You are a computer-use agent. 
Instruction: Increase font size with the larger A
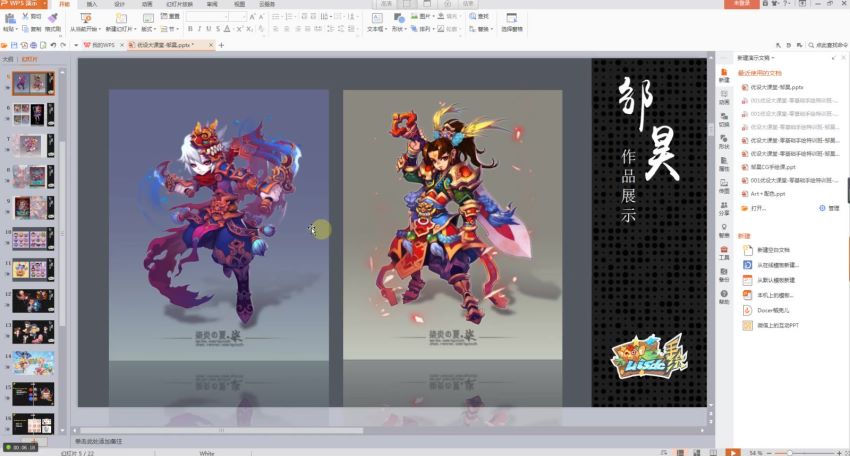tap(252, 17)
